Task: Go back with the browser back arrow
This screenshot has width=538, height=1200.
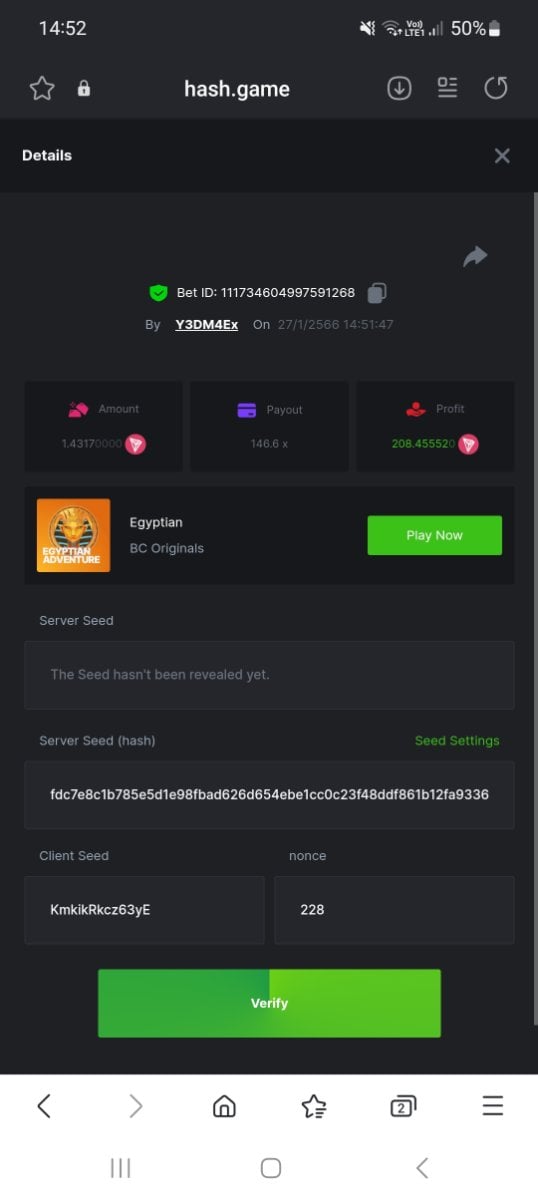Action: pyautogui.click(x=44, y=1105)
